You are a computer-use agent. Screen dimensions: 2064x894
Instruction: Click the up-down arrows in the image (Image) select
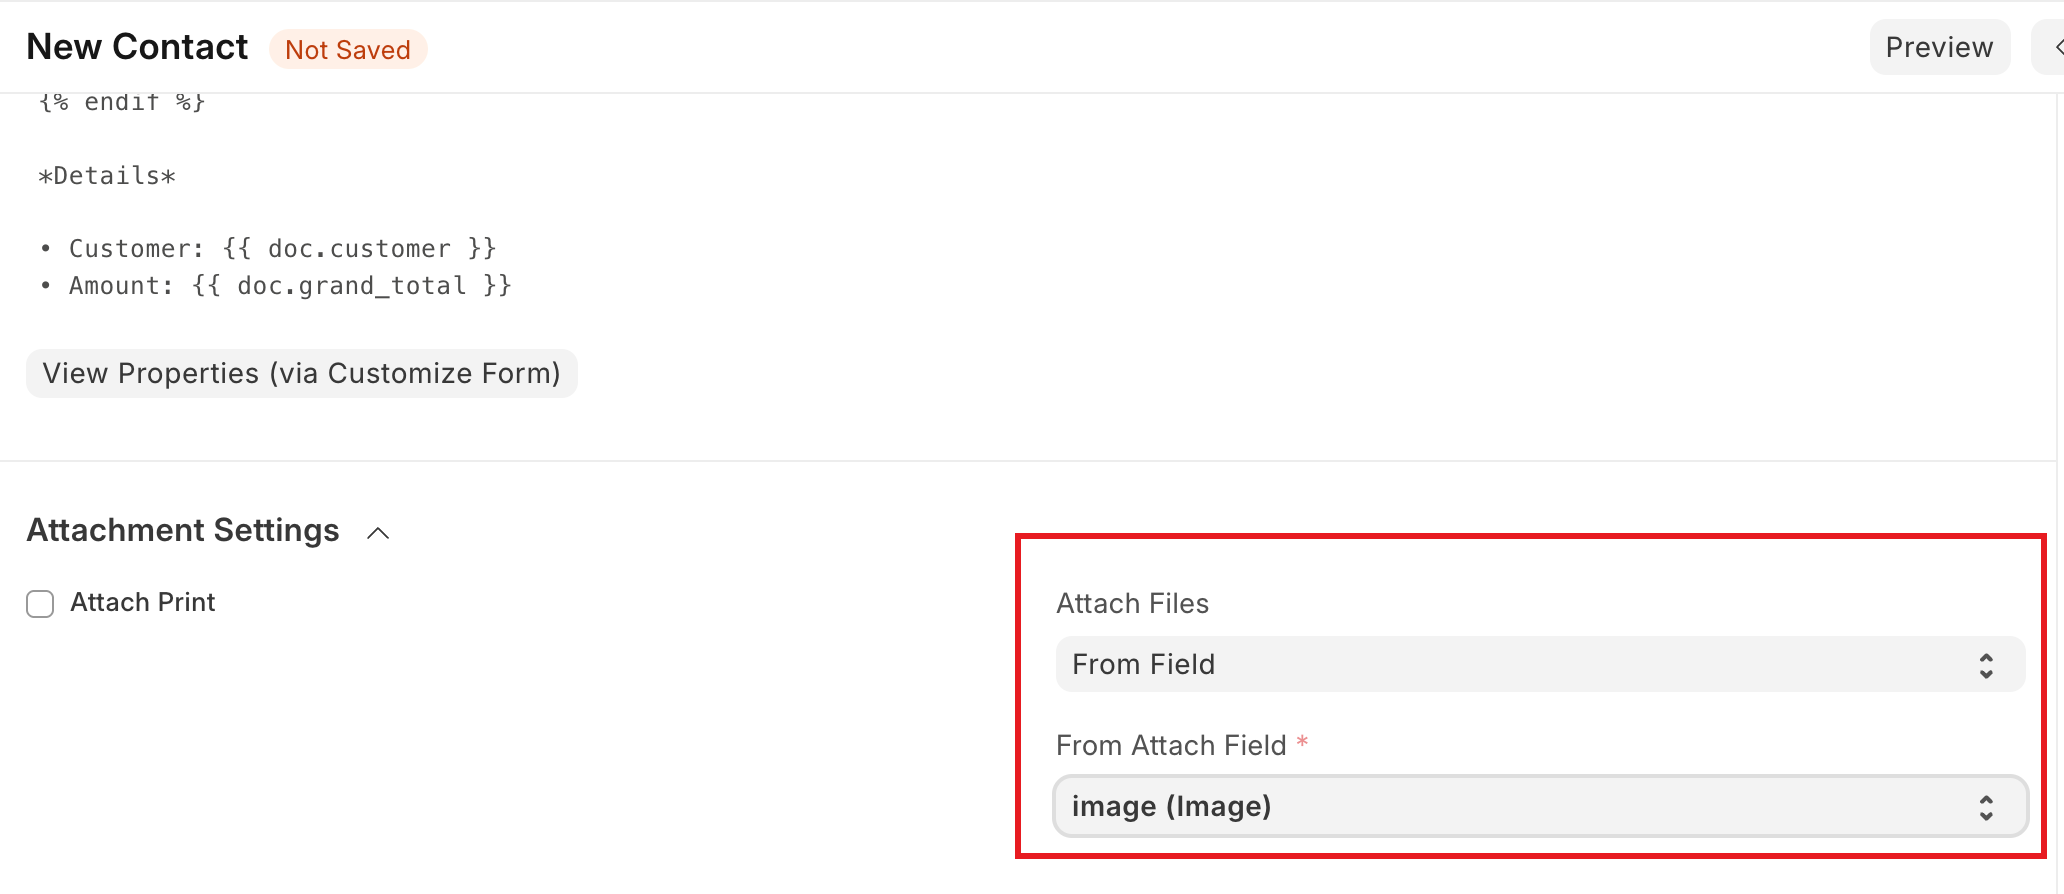point(1986,808)
